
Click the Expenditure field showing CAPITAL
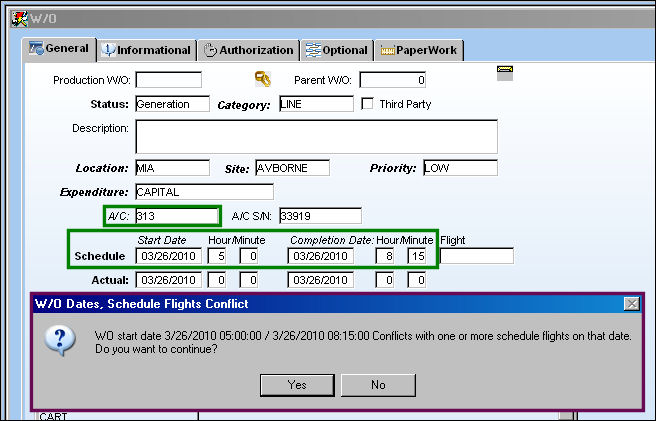(205, 192)
